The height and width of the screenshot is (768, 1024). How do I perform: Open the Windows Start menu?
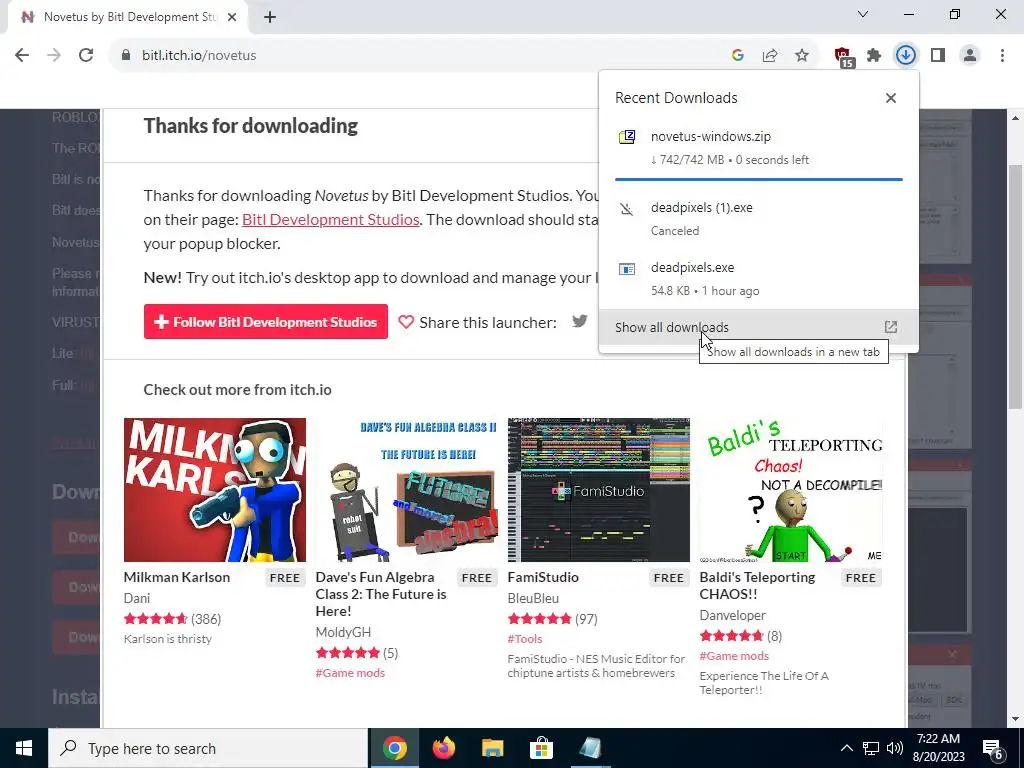tap(24, 748)
